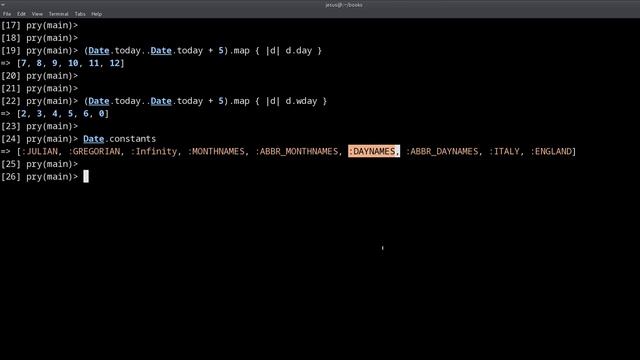Click the :JULIAN constant
The width and height of the screenshot is (640, 360).
click(39, 151)
